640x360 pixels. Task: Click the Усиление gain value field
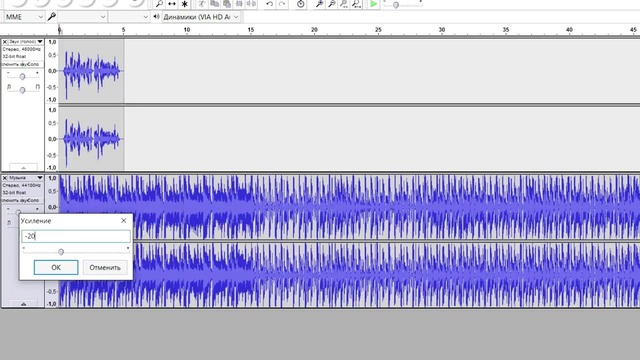(x=76, y=236)
